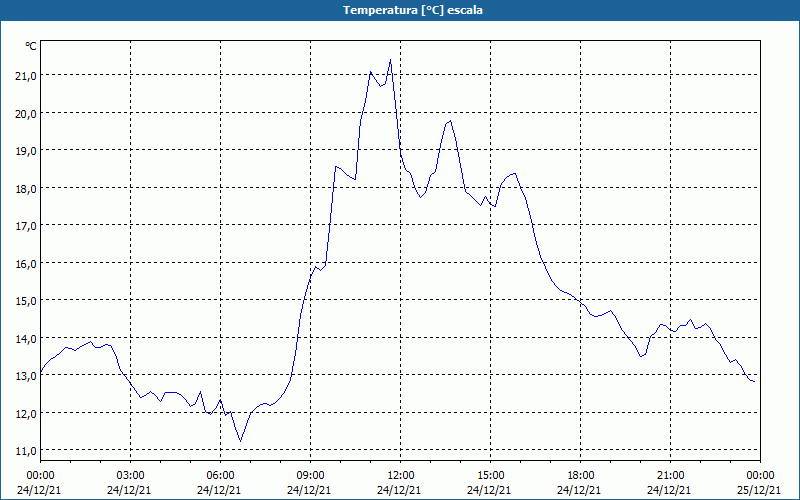Viewport: 800px width, 500px height.
Task: Click the 21:00 time label
Action: pyautogui.click(x=670, y=476)
